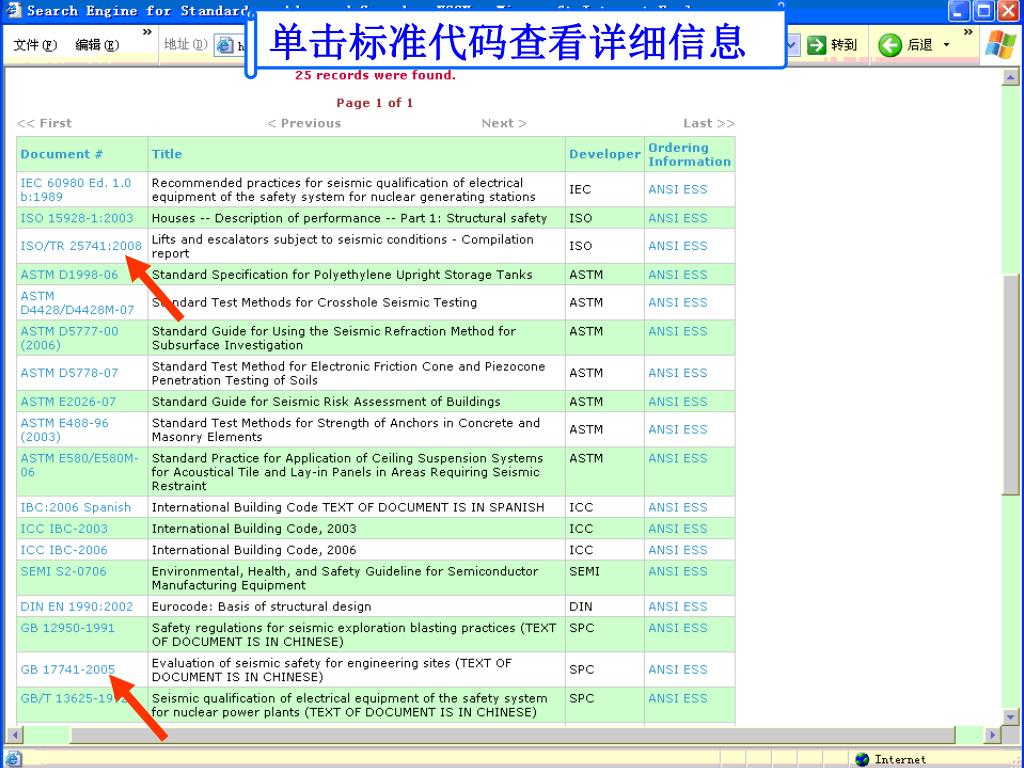Open the ASTM E580/E580M-06 link
The image size is (1024, 768).
[x=80, y=465]
